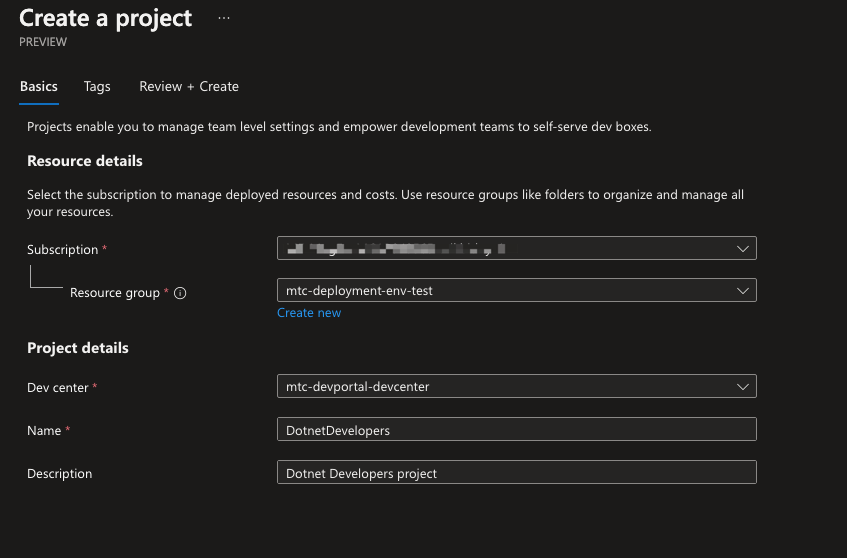Open the ellipsis menu beside Create a project
This screenshot has height=558, width=847.
(x=223, y=19)
